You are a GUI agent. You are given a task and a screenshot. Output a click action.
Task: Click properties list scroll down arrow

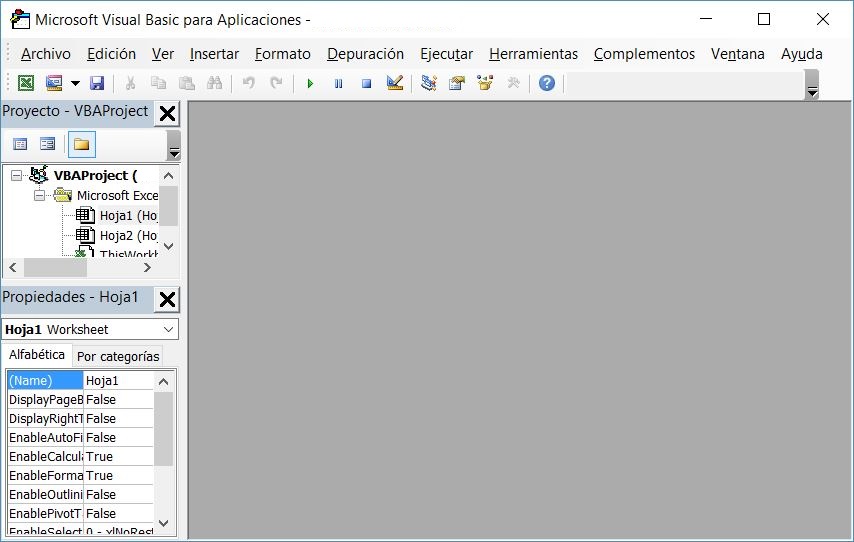click(163, 523)
